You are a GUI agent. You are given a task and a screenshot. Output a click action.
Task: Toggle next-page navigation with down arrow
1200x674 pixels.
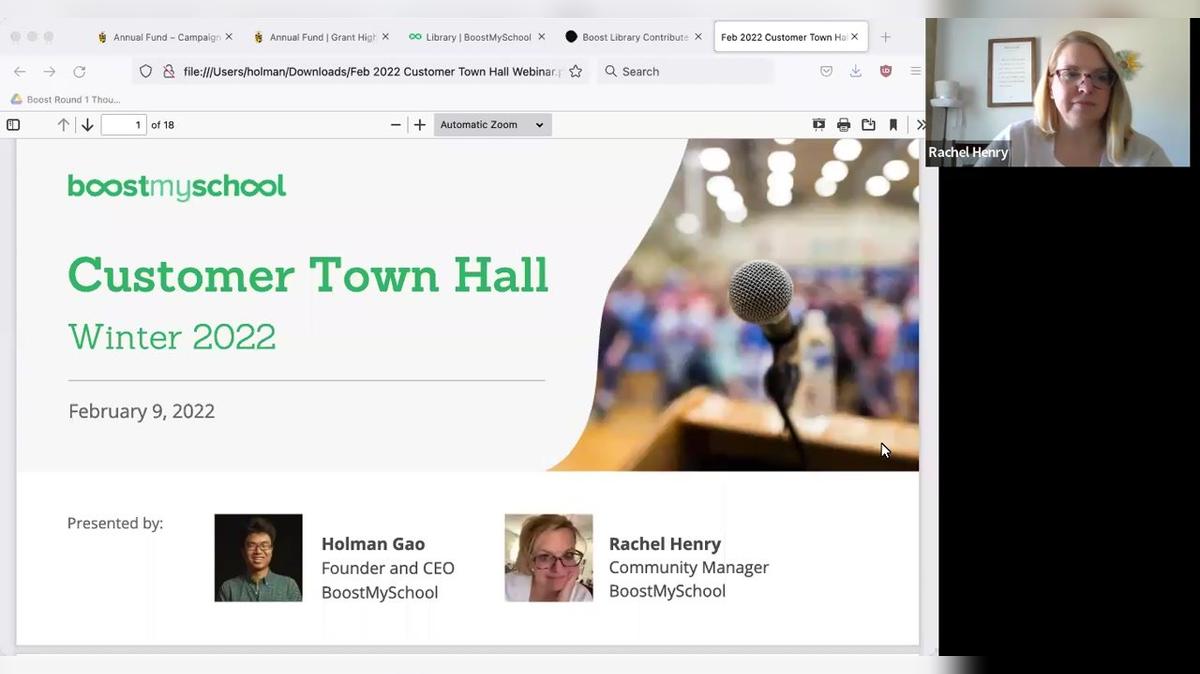click(87, 124)
